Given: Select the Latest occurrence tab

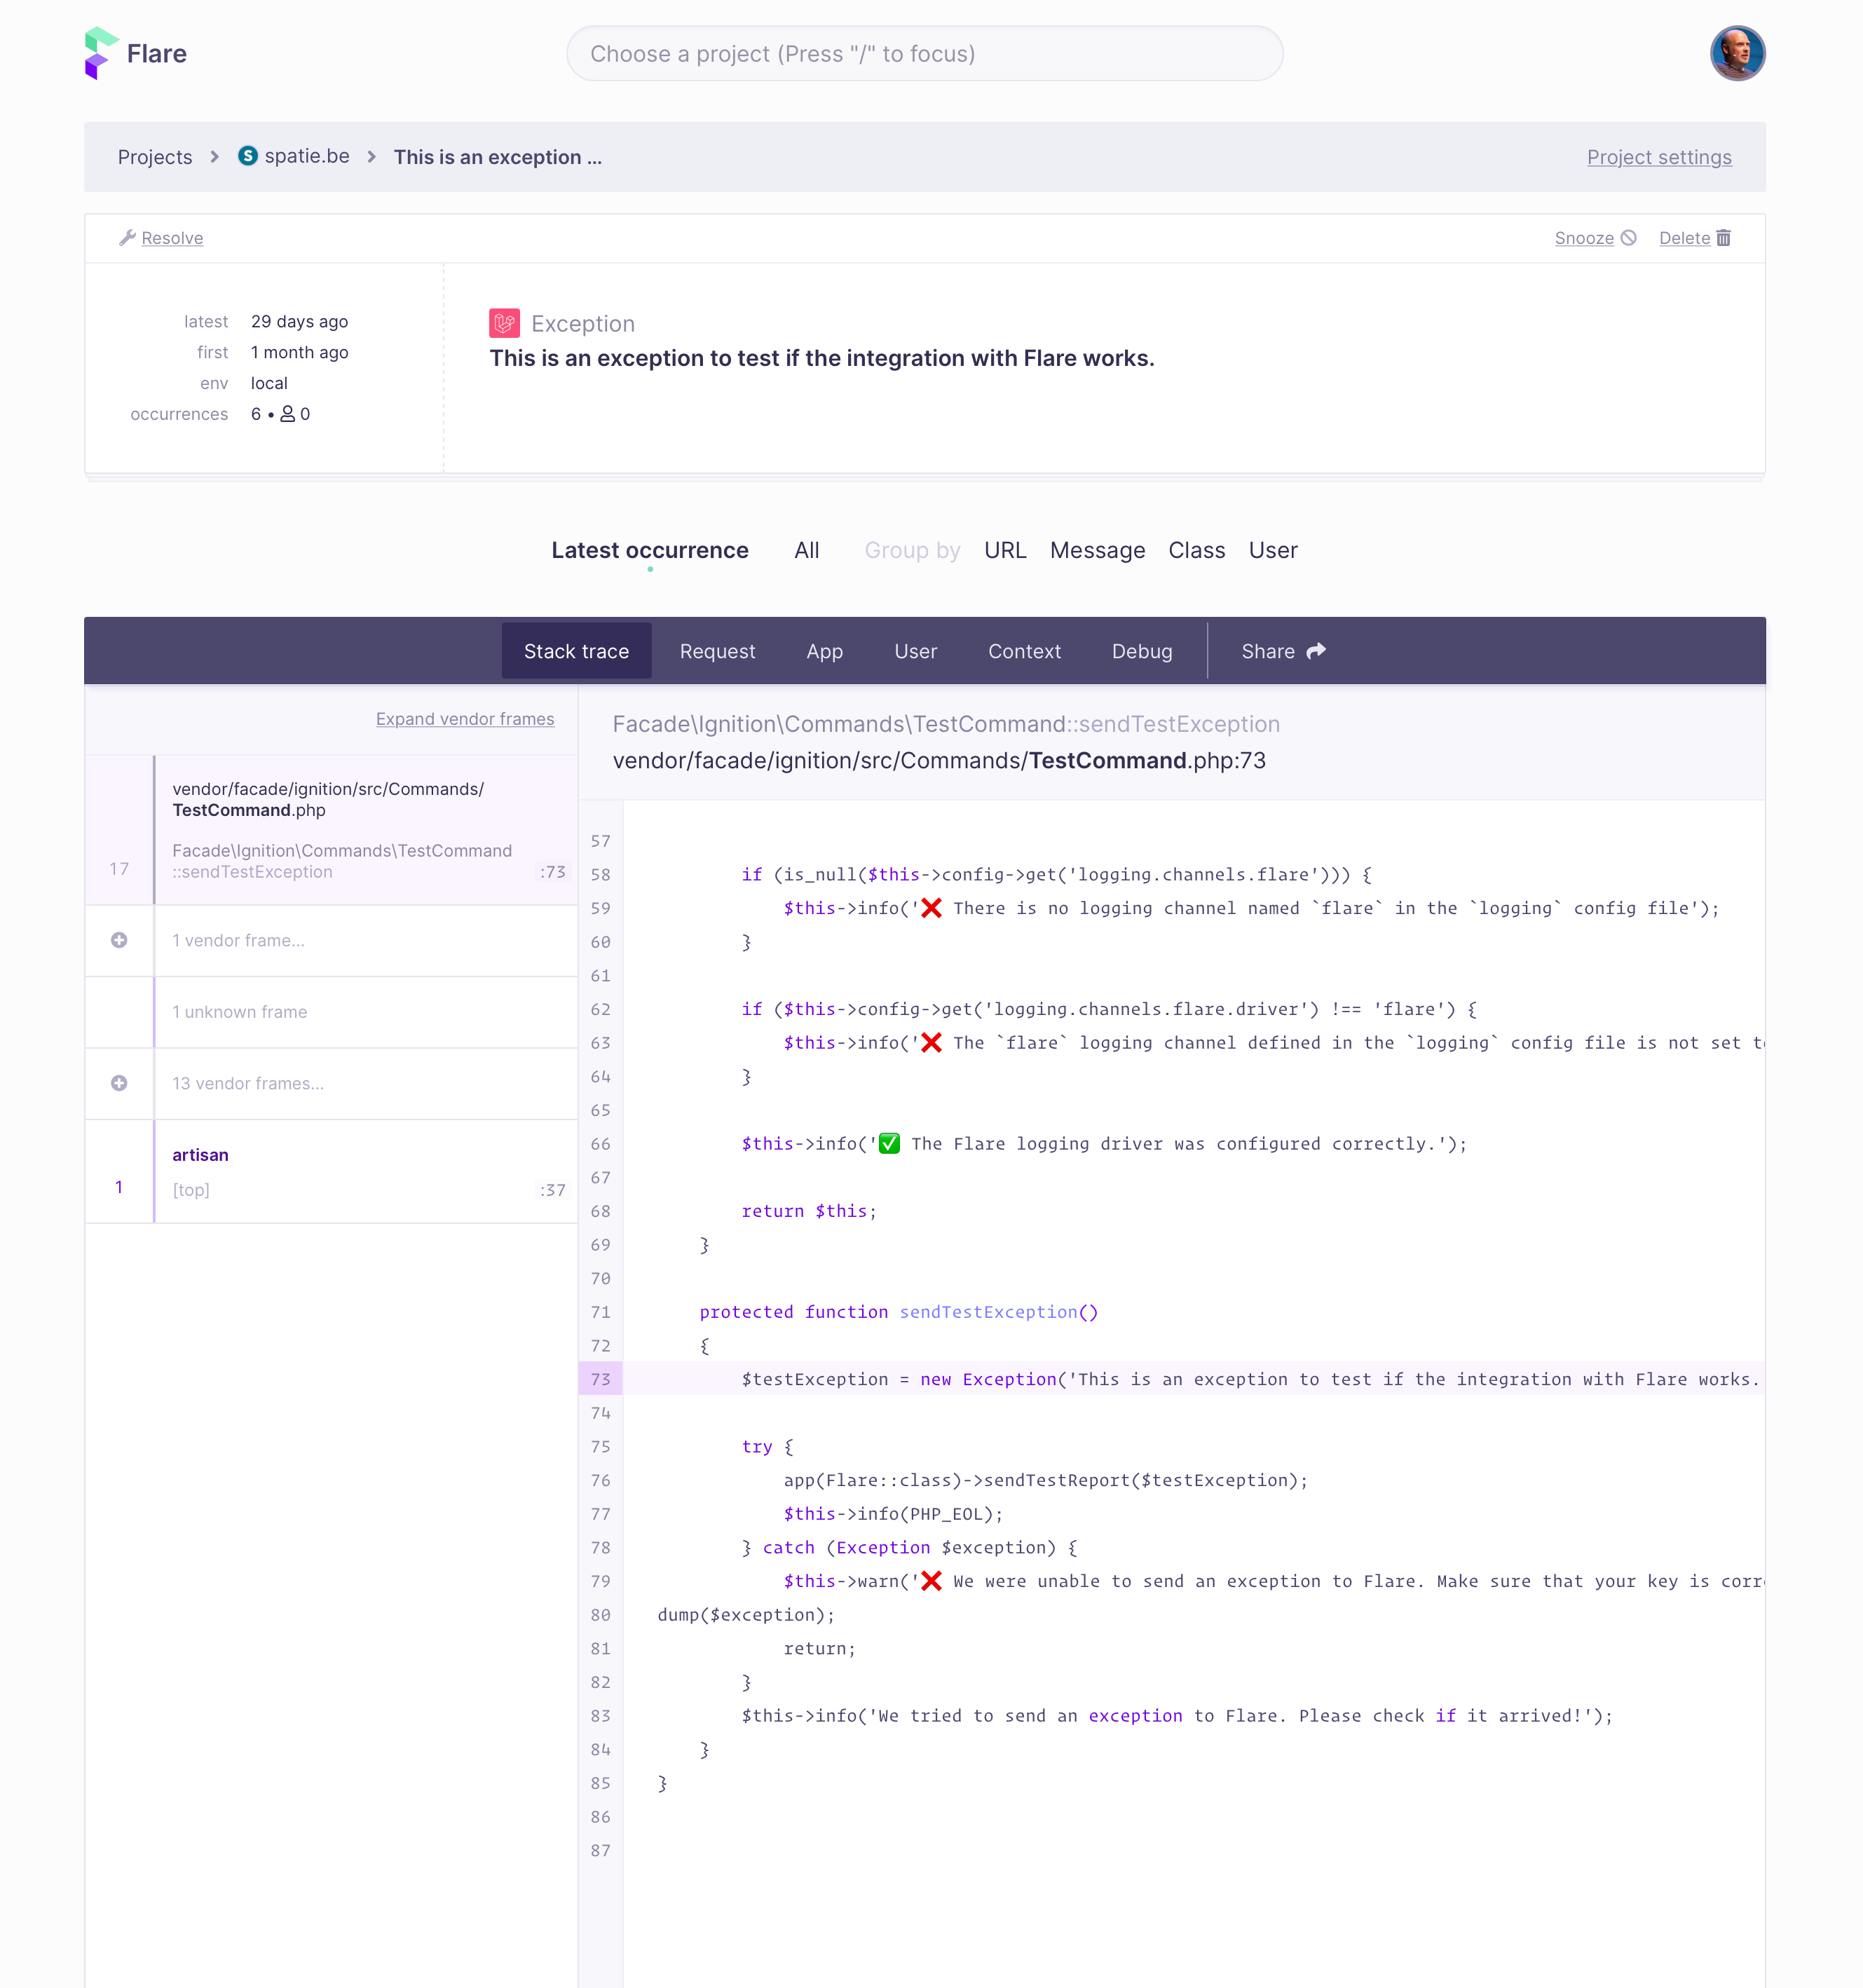Looking at the screenshot, I should (x=650, y=550).
